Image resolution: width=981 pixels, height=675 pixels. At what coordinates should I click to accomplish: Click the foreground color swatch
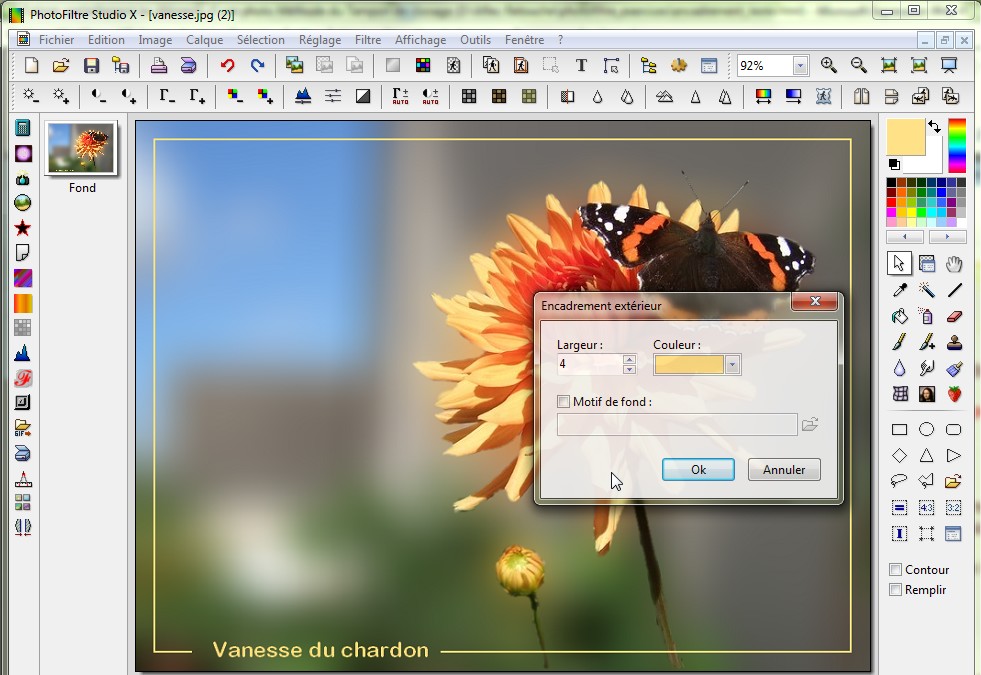click(x=905, y=137)
